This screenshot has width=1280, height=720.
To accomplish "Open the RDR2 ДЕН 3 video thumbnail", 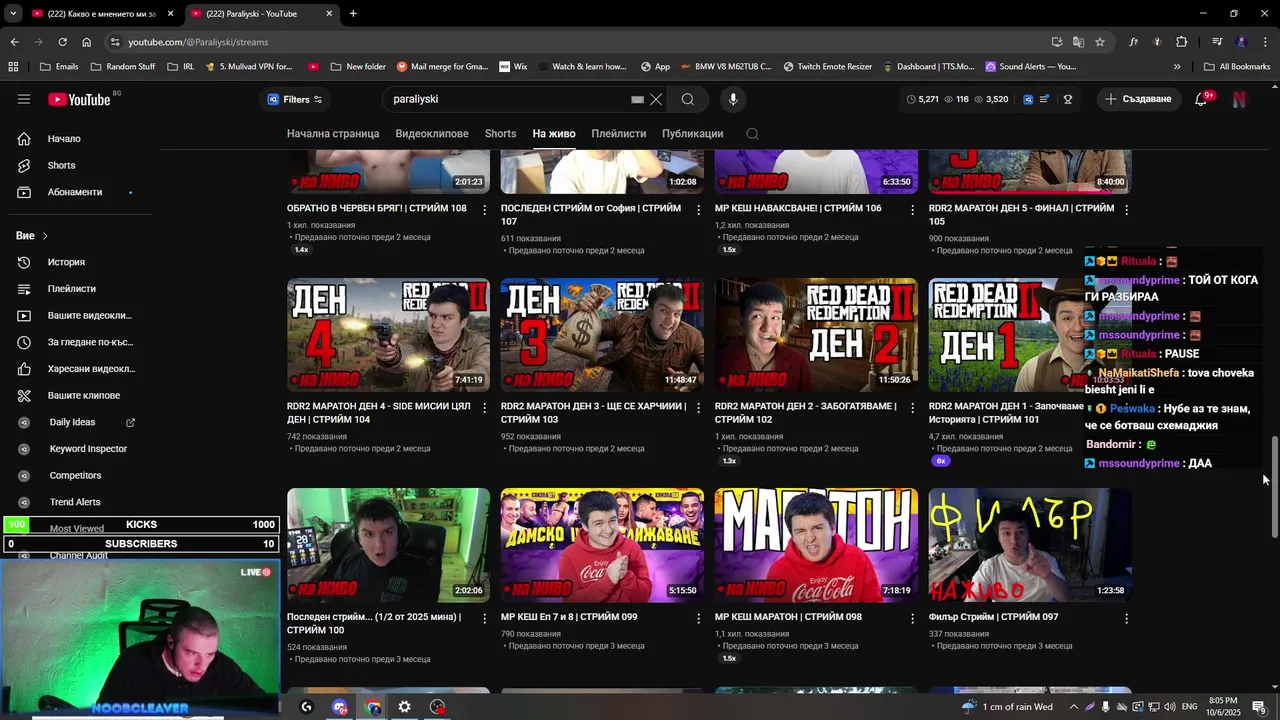I will click(602, 335).
